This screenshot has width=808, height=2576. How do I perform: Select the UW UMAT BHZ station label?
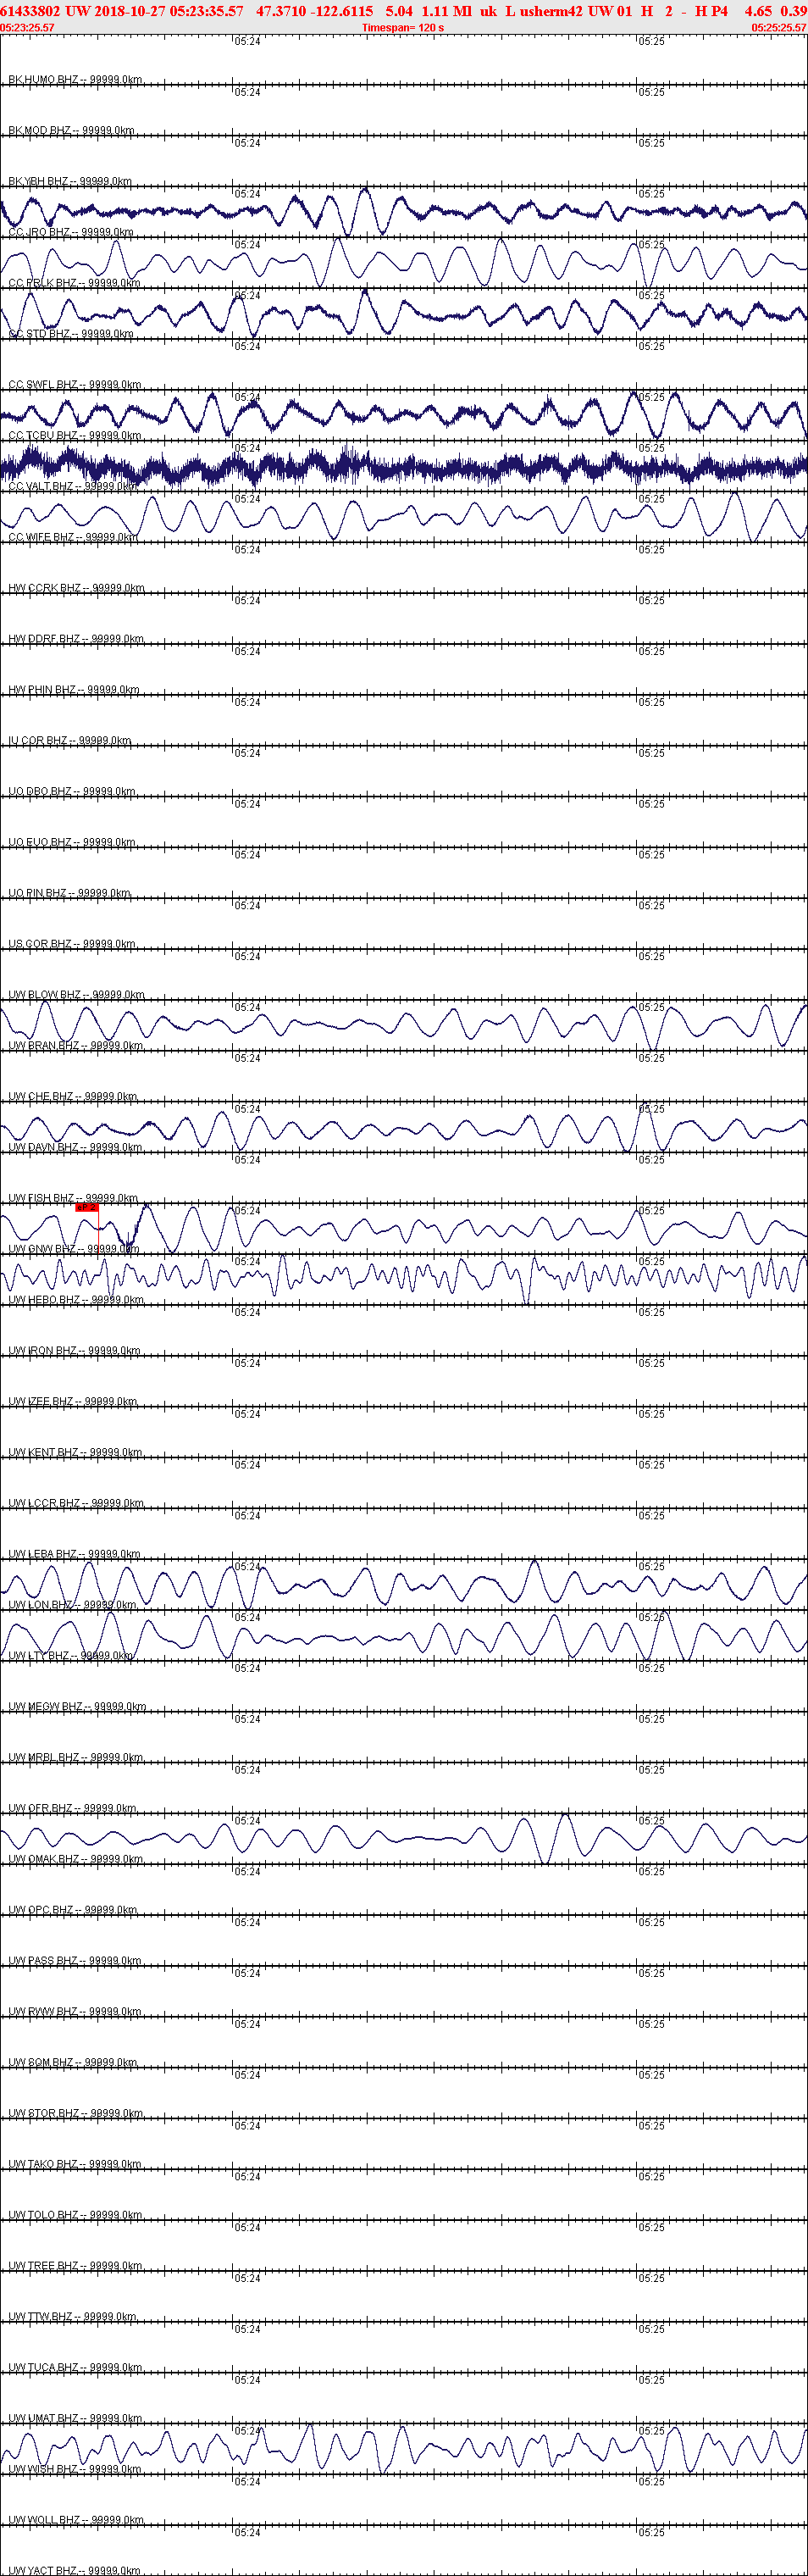click(x=75, y=2419)
